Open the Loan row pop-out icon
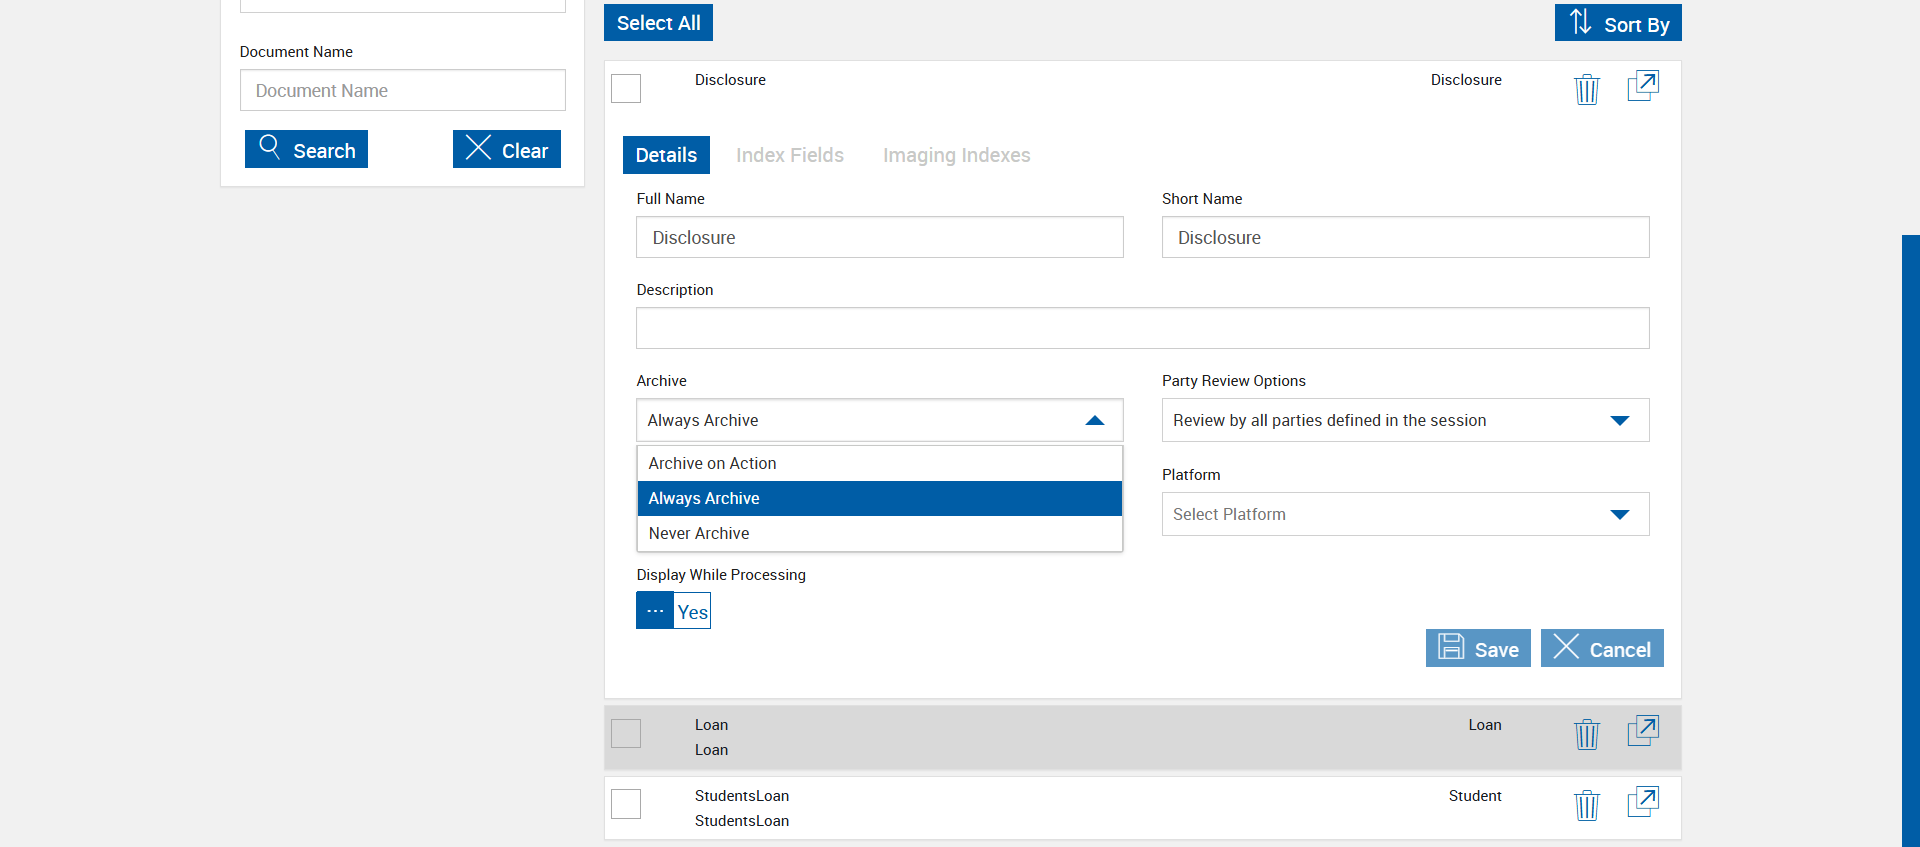 tap(1642, 731)
